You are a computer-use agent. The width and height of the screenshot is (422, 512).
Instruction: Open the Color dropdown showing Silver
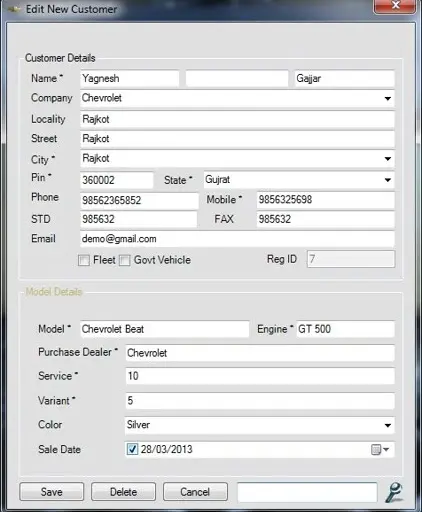click(387, 425)
